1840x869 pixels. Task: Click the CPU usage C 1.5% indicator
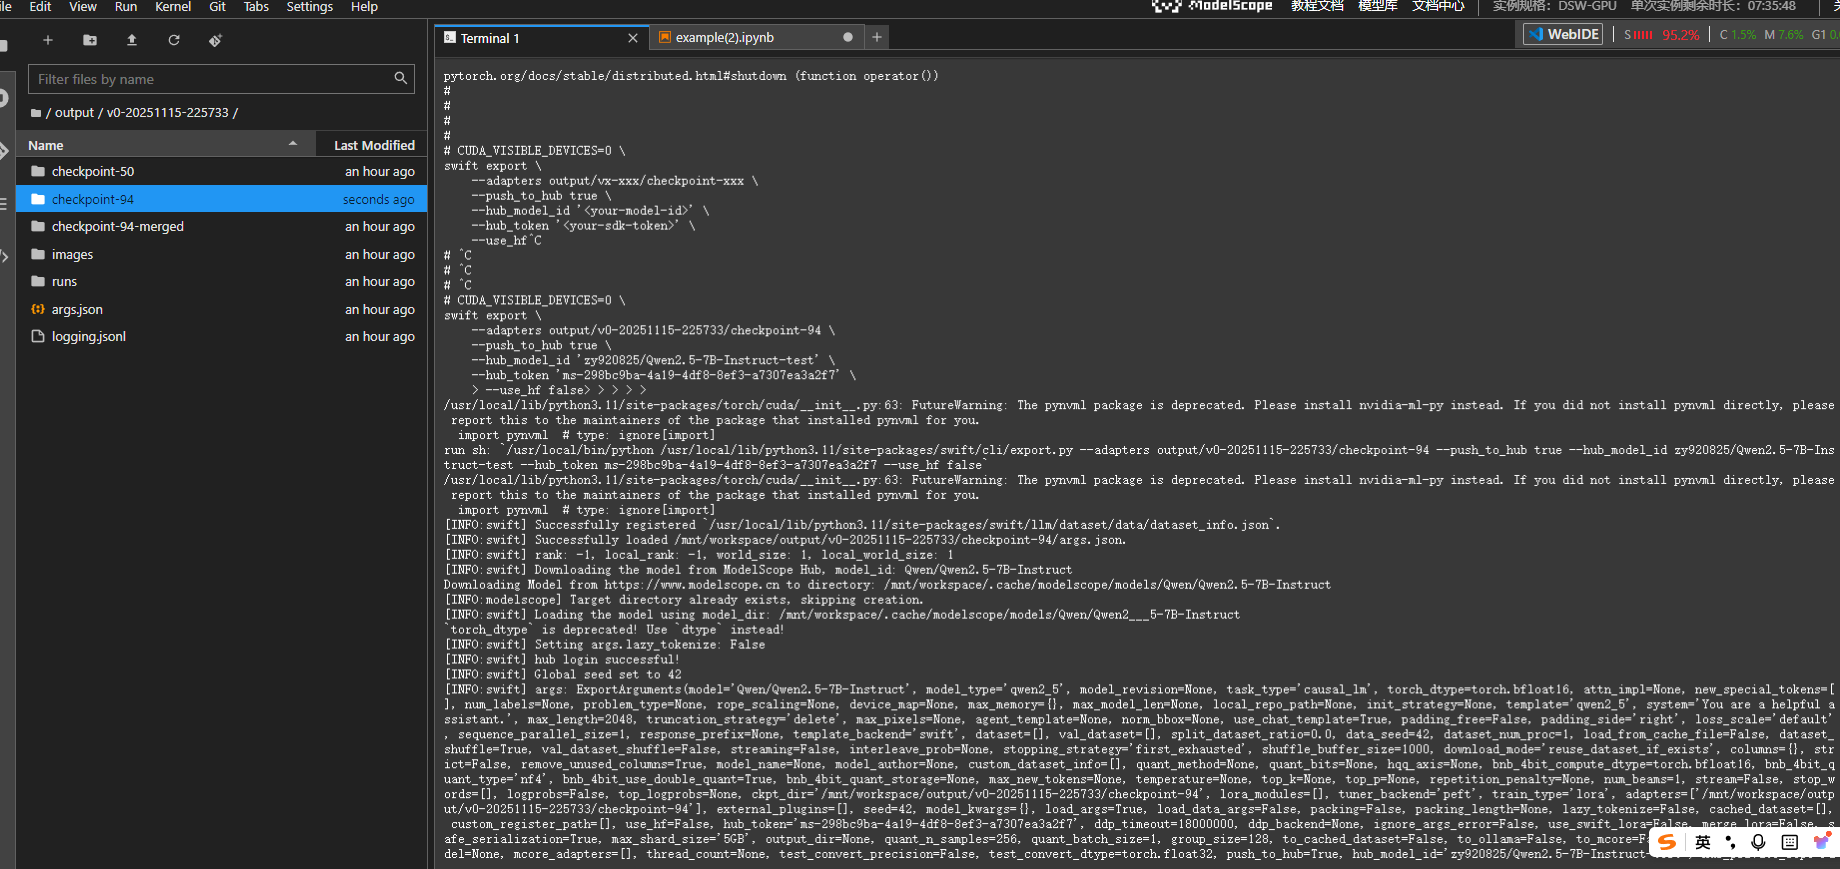click(x=1737, y=34)
